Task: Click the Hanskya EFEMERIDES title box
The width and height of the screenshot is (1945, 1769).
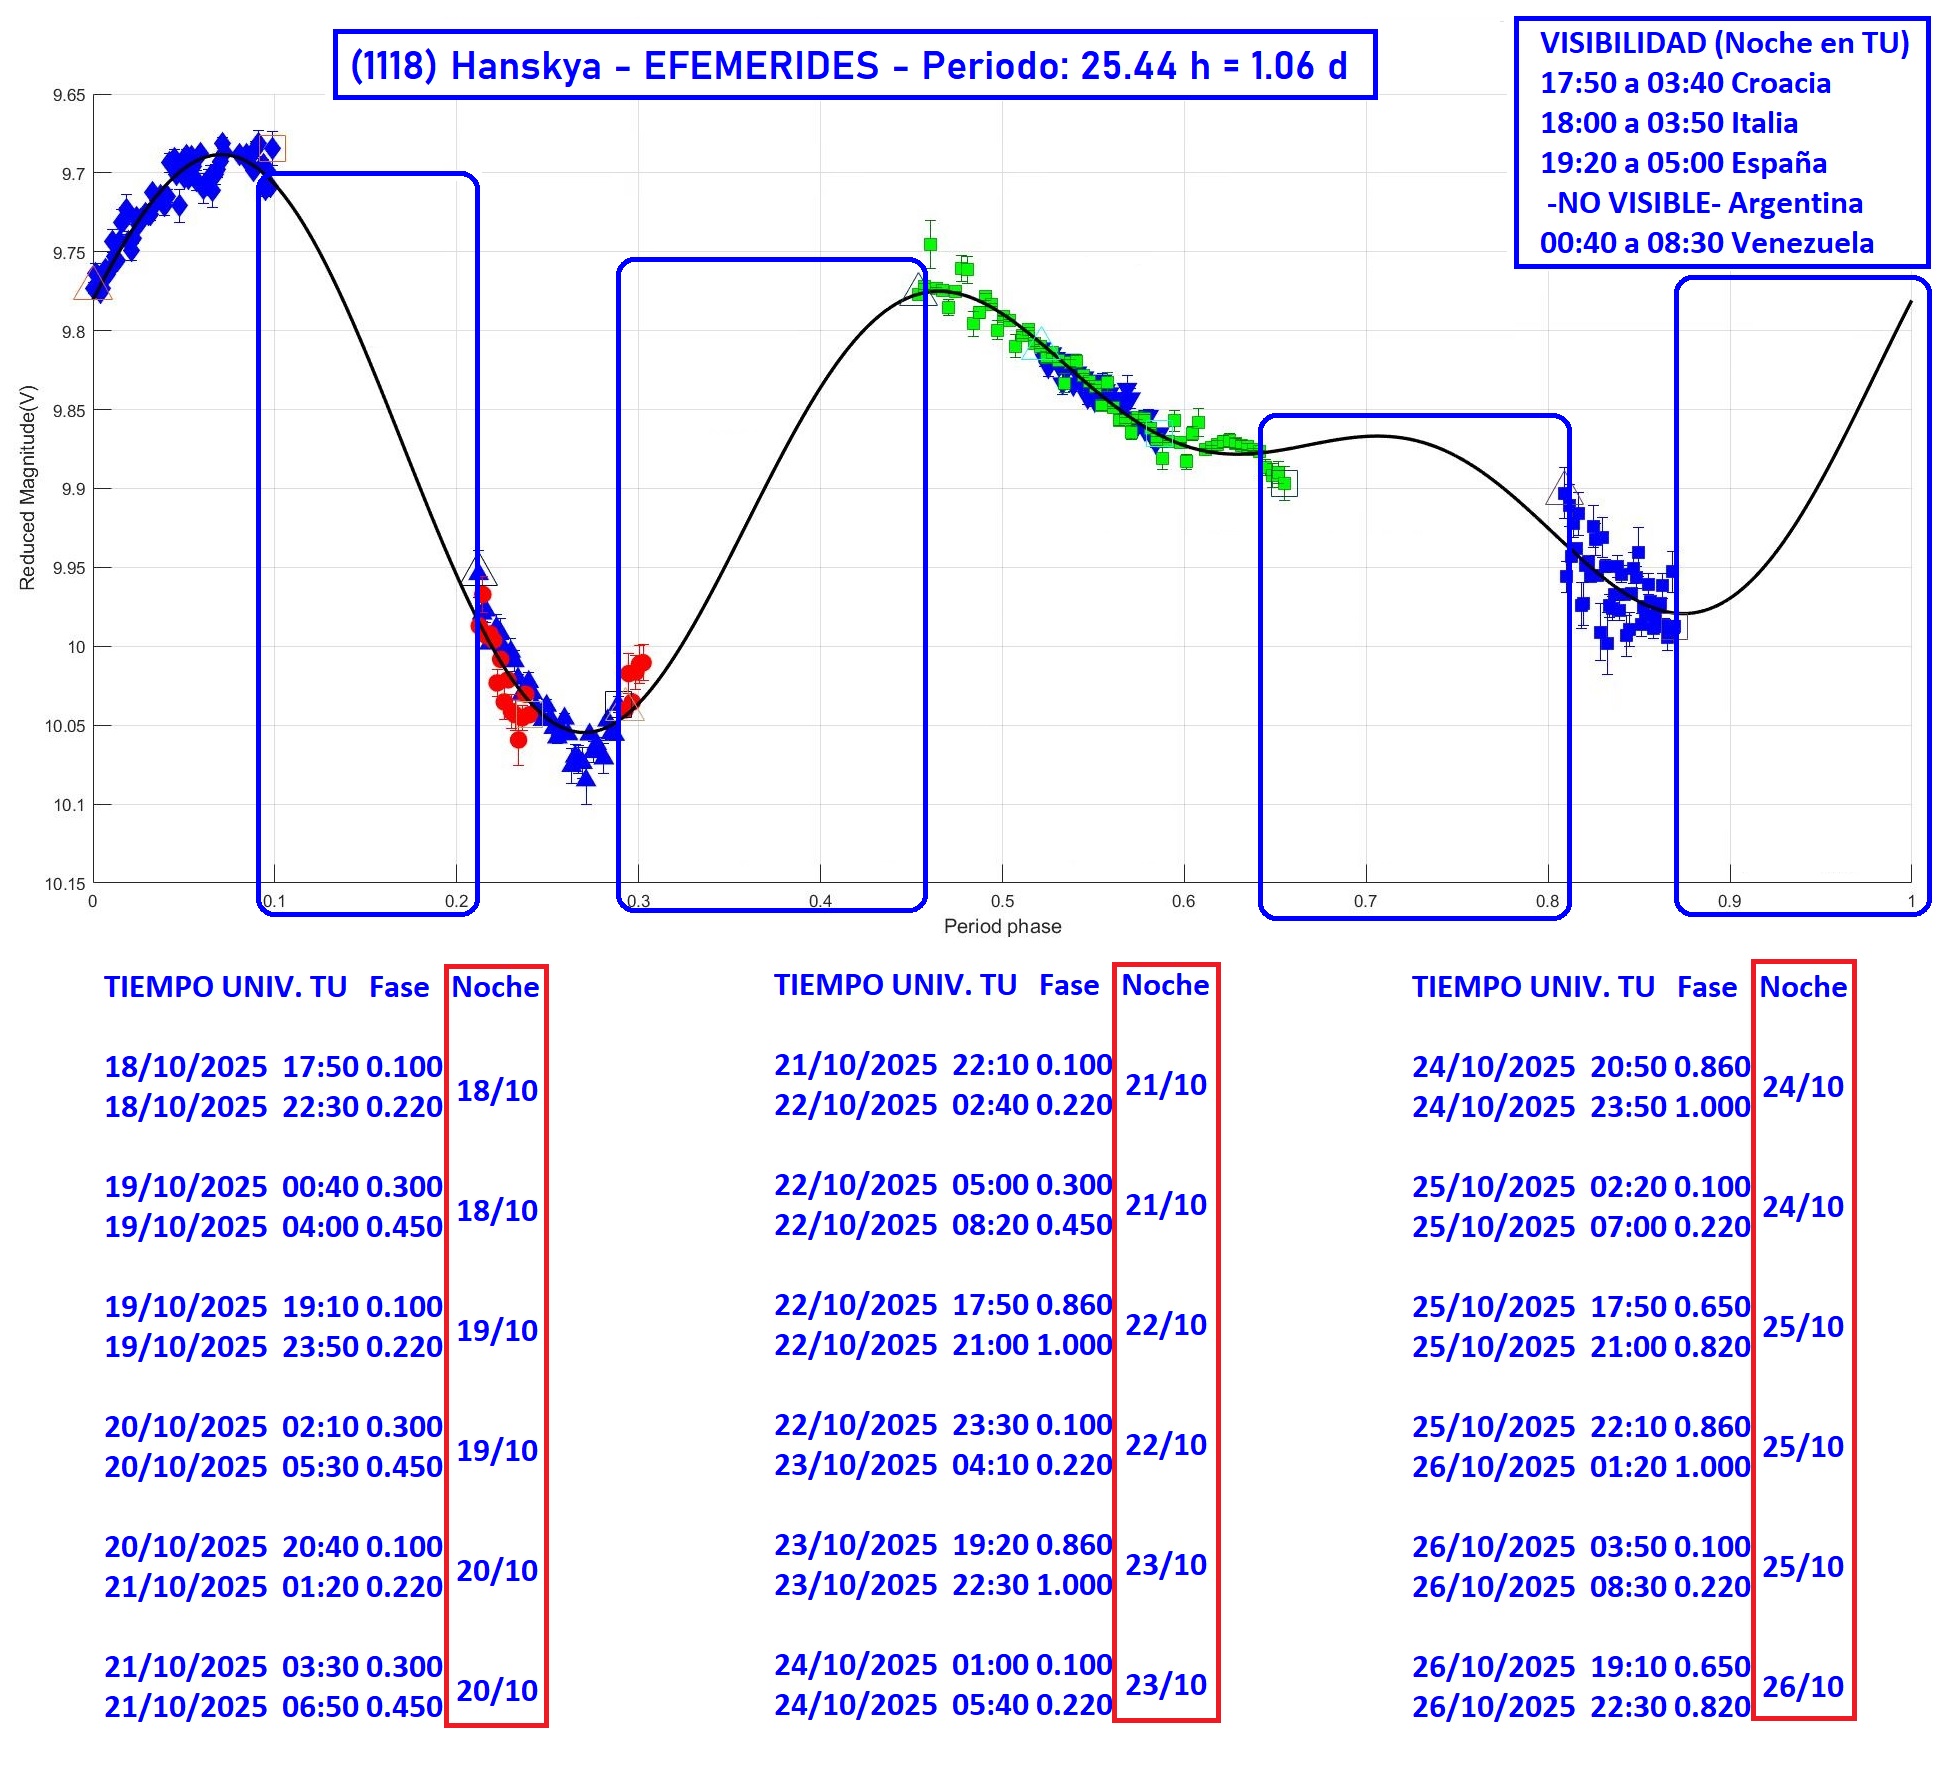Action: tap(854, 66)
